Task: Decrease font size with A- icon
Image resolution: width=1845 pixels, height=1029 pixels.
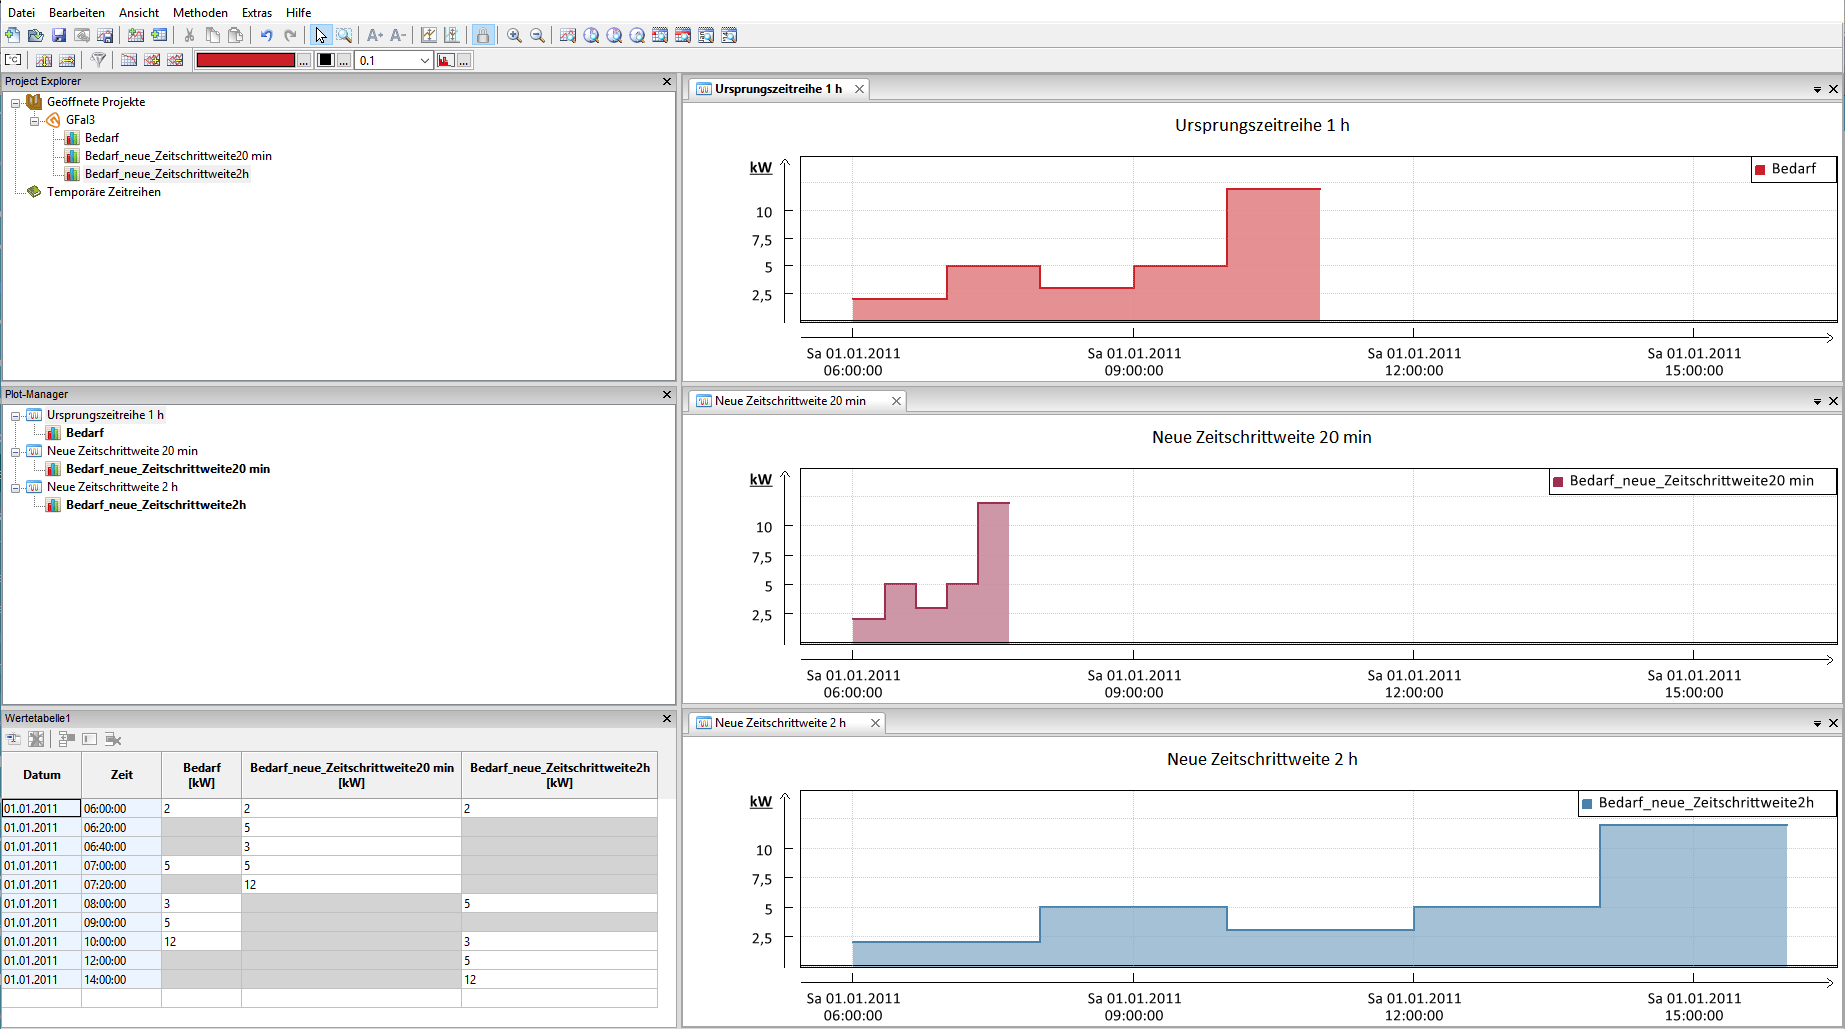Action: coord(398,35)
